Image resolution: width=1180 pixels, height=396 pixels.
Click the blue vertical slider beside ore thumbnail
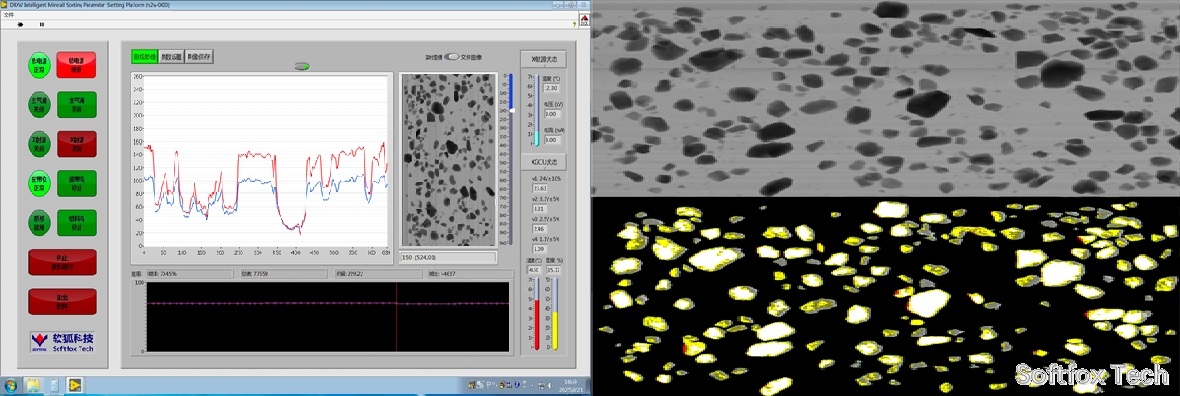pyautogui.click(x=511, y=158)
